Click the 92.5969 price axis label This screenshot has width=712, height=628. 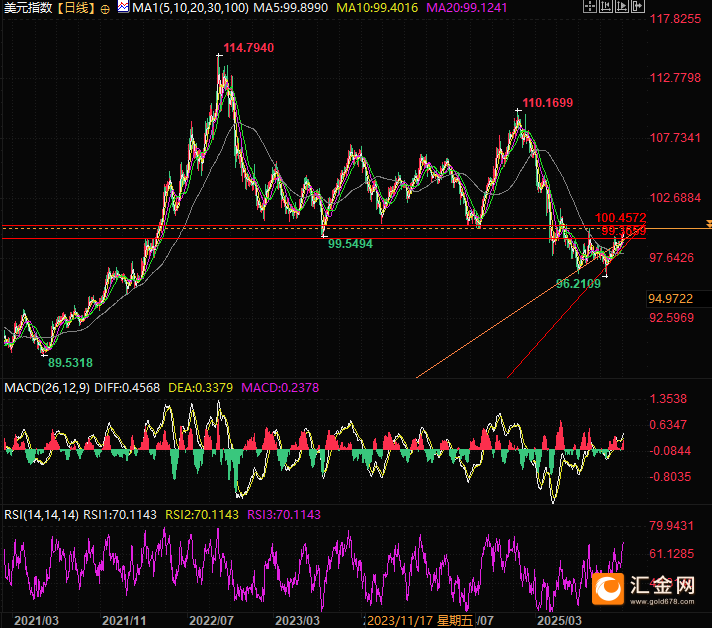coord(672,317)
